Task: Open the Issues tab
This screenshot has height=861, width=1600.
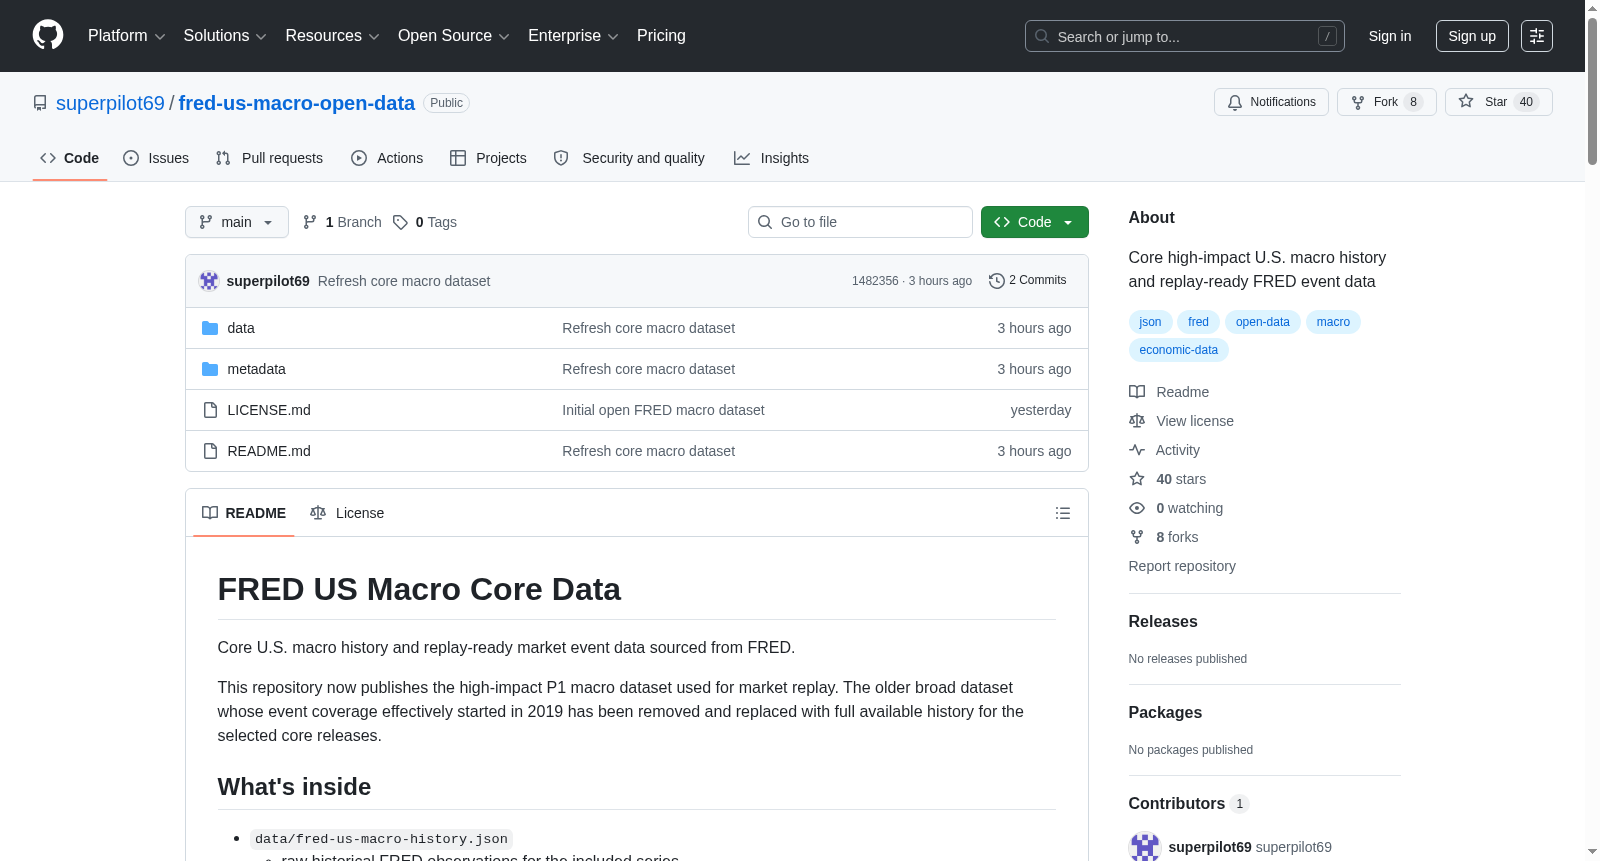Action: [x=156, y=158]
